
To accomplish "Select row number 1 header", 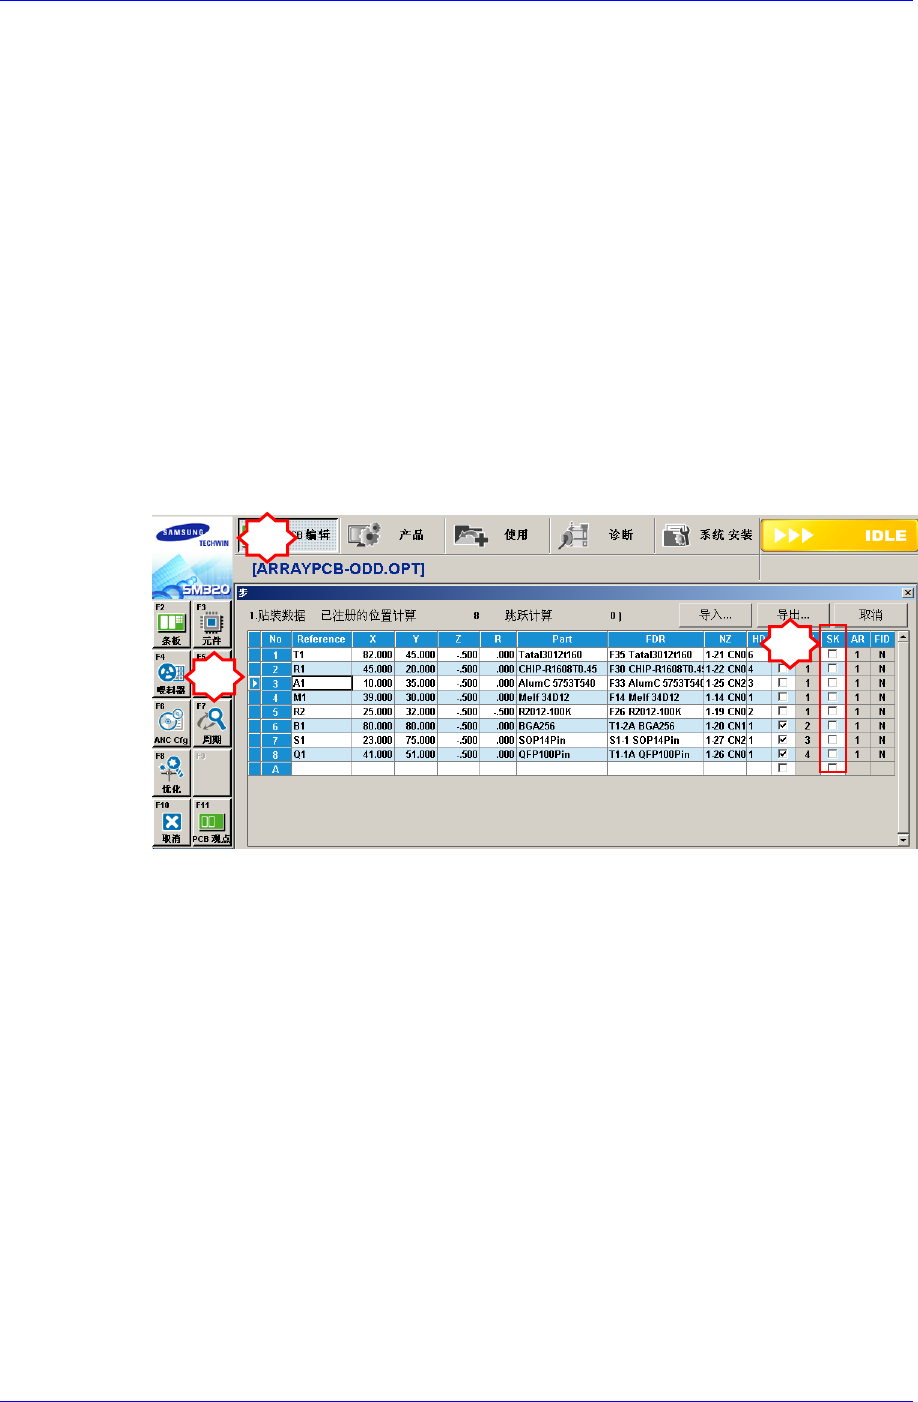I will point(275,655).
